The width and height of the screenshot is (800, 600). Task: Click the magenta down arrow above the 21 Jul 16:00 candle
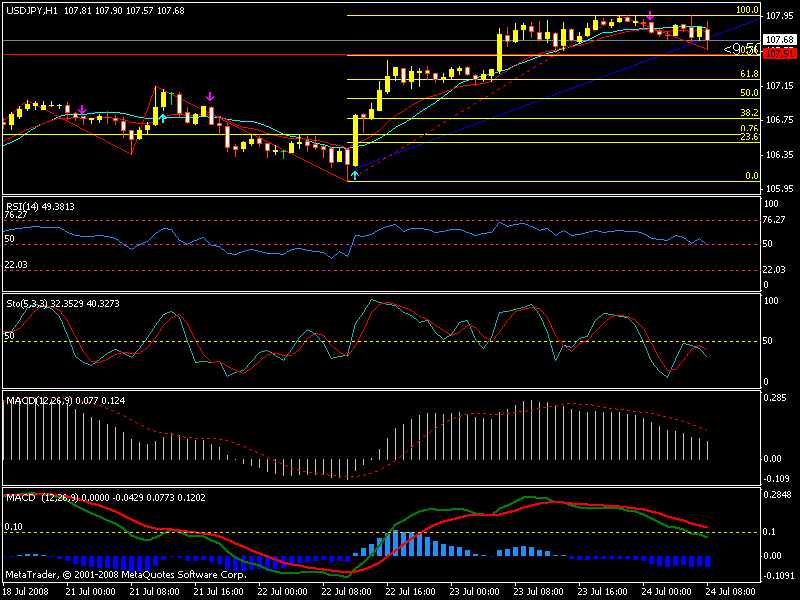click(x=210, y=96)
